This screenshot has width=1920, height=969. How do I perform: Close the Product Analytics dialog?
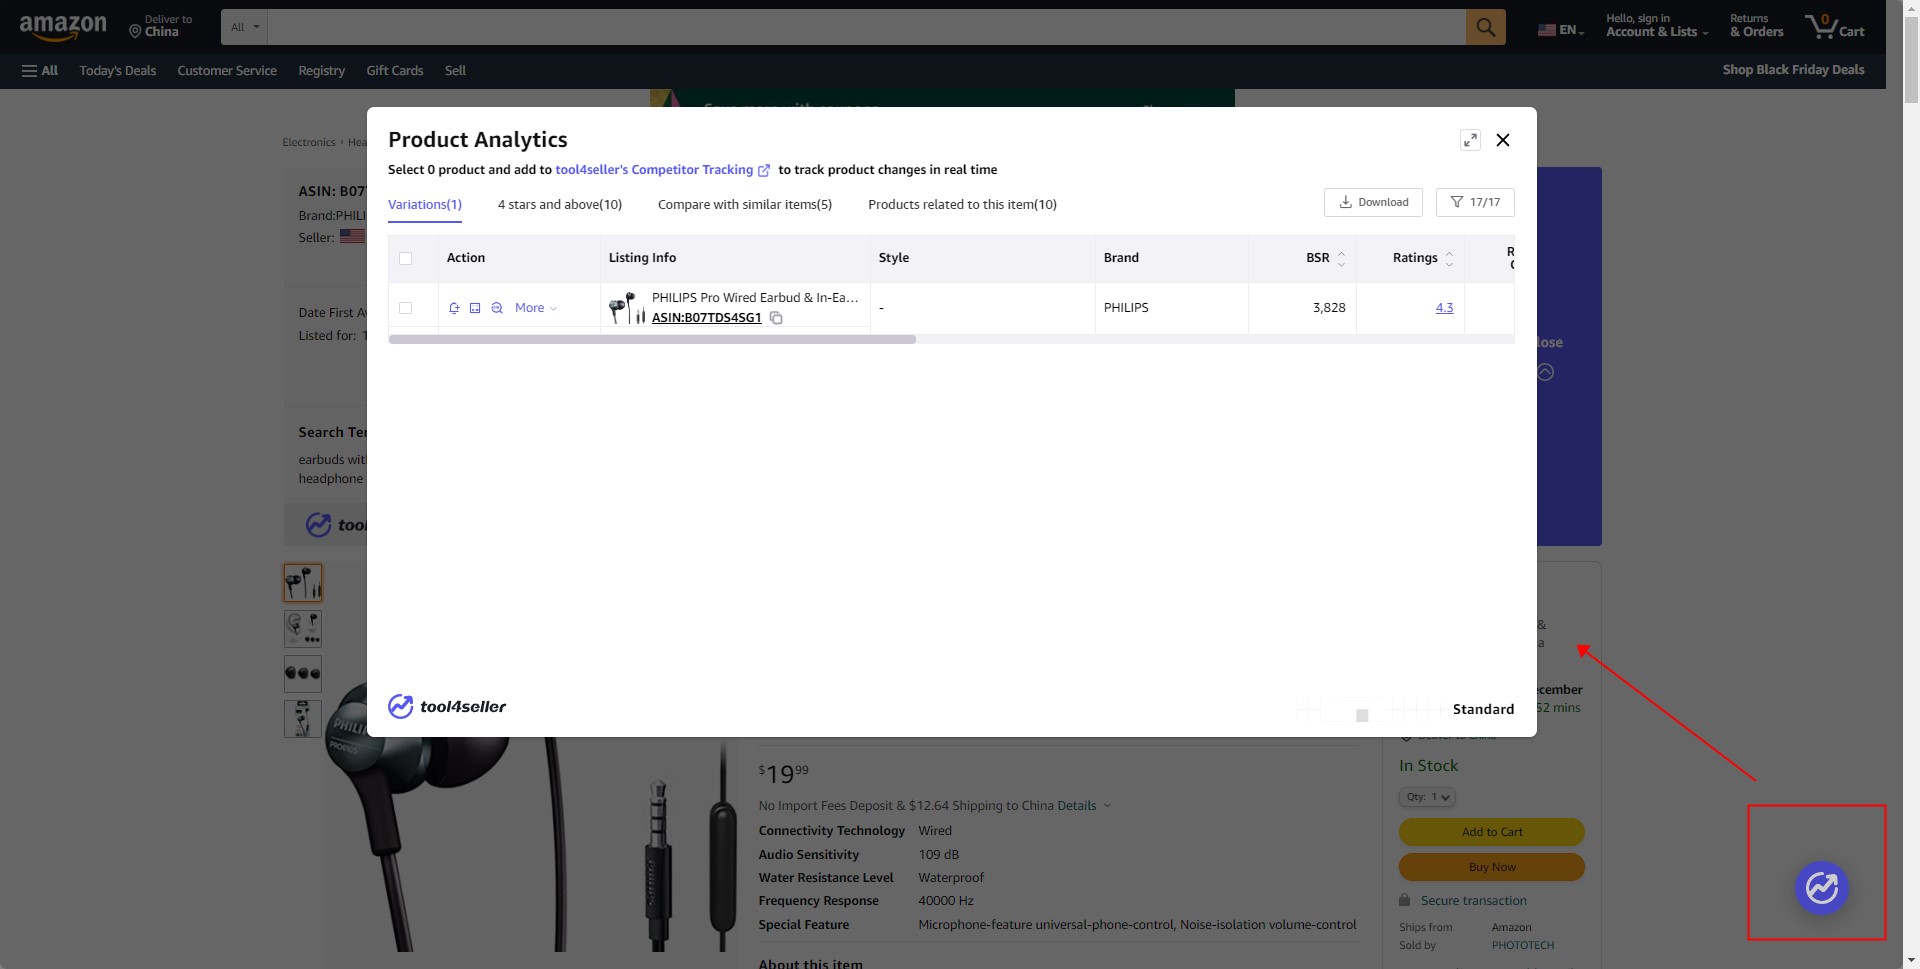(1503, 140)
